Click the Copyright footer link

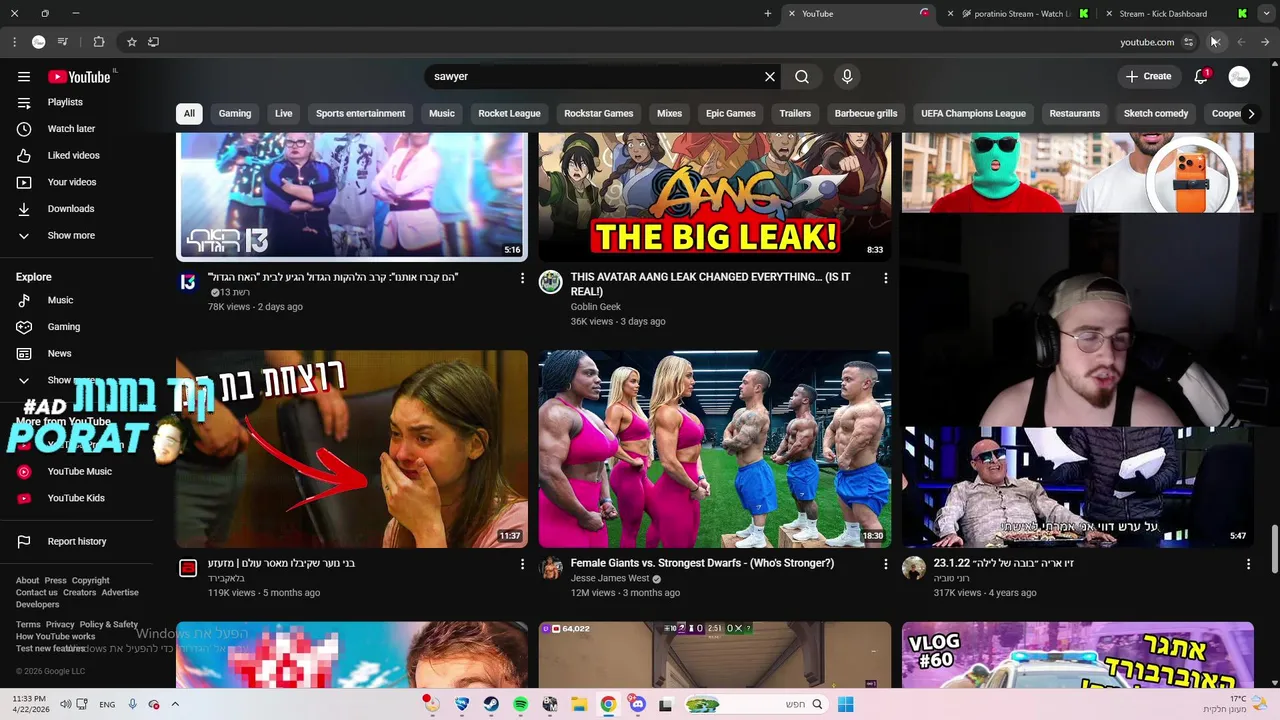90,581
